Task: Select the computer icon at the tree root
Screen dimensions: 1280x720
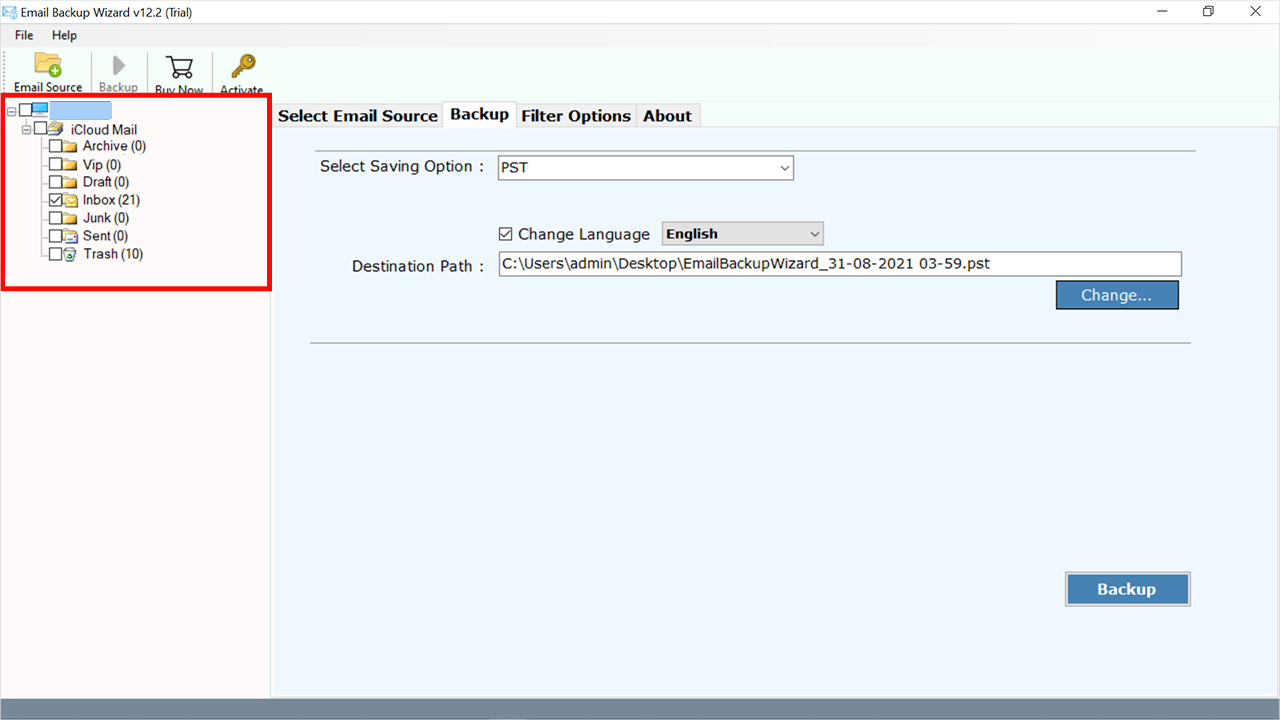Action: 40,110
